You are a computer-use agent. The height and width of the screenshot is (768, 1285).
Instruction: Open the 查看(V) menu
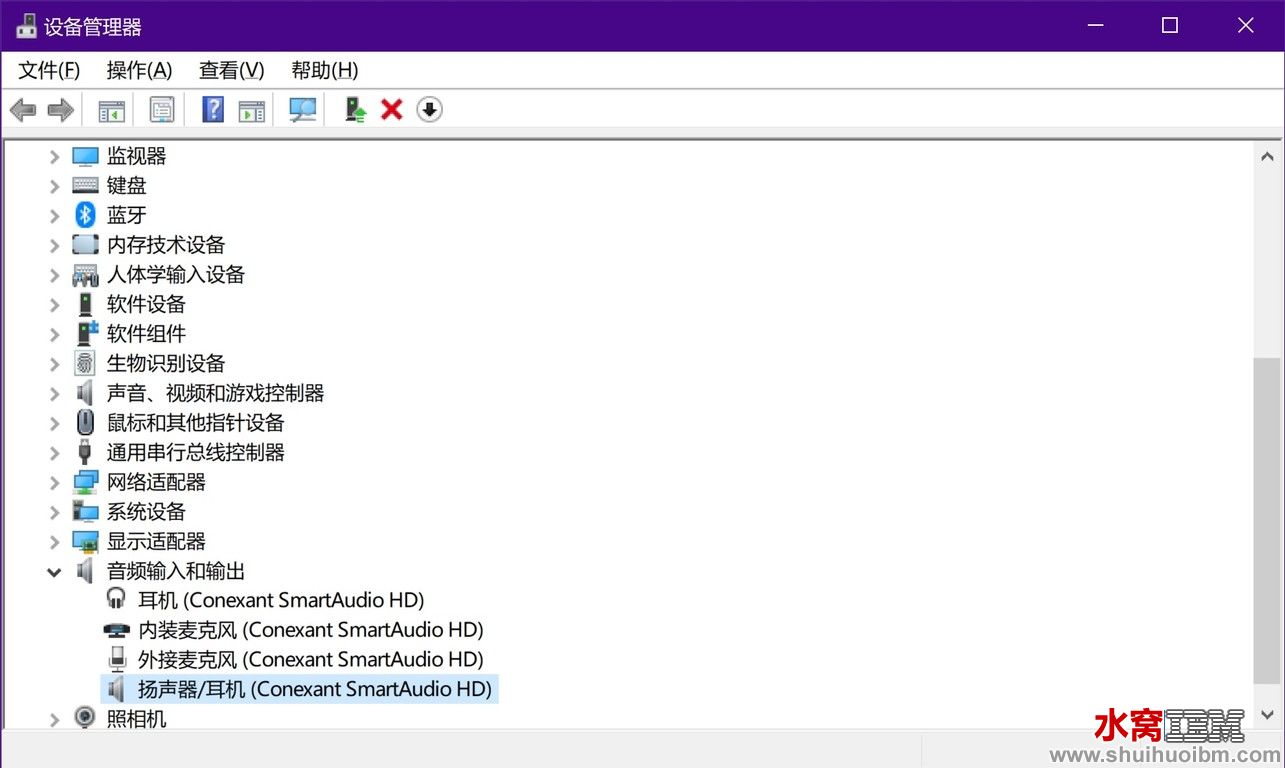tap(231, 70)
